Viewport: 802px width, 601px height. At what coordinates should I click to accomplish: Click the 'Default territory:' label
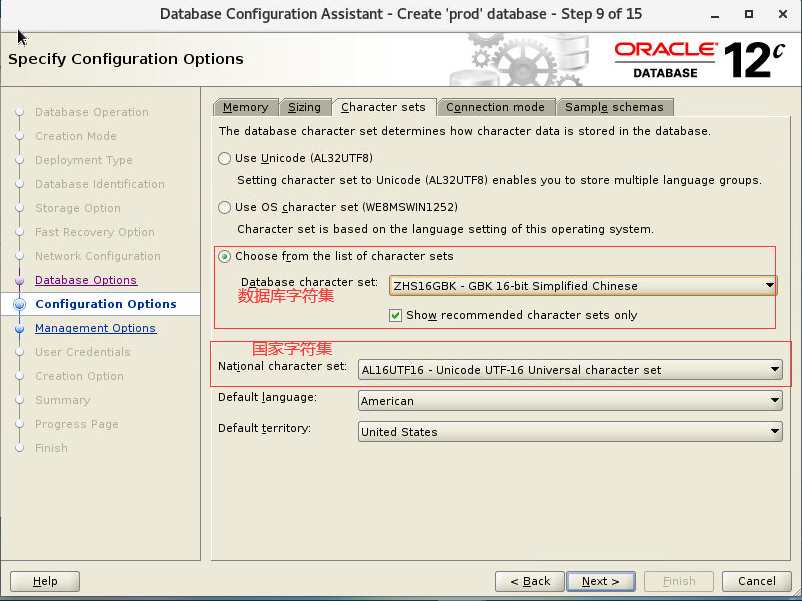pos(264,428)
